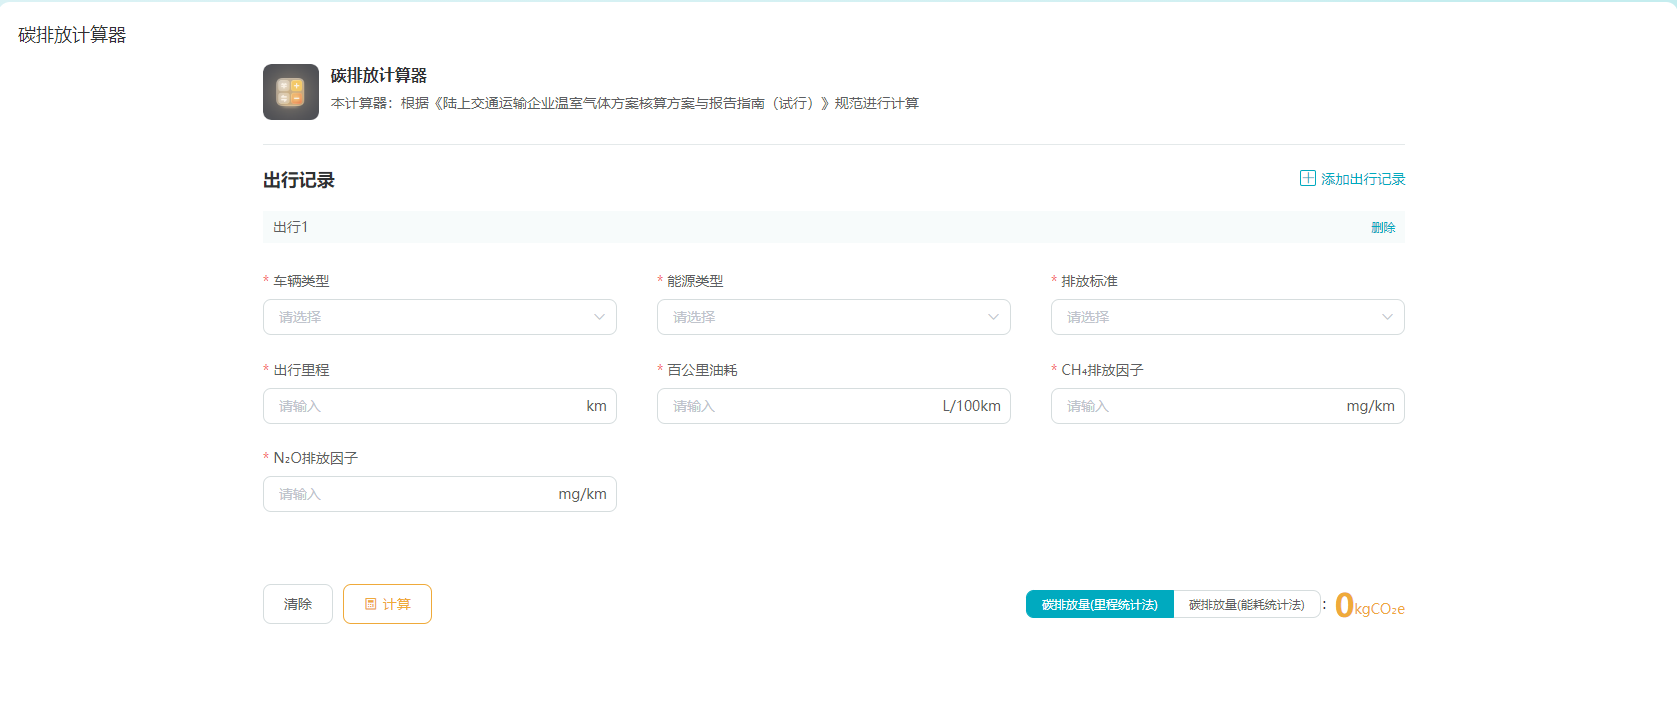Click the carbon calculator app icon

click(290, 92)
